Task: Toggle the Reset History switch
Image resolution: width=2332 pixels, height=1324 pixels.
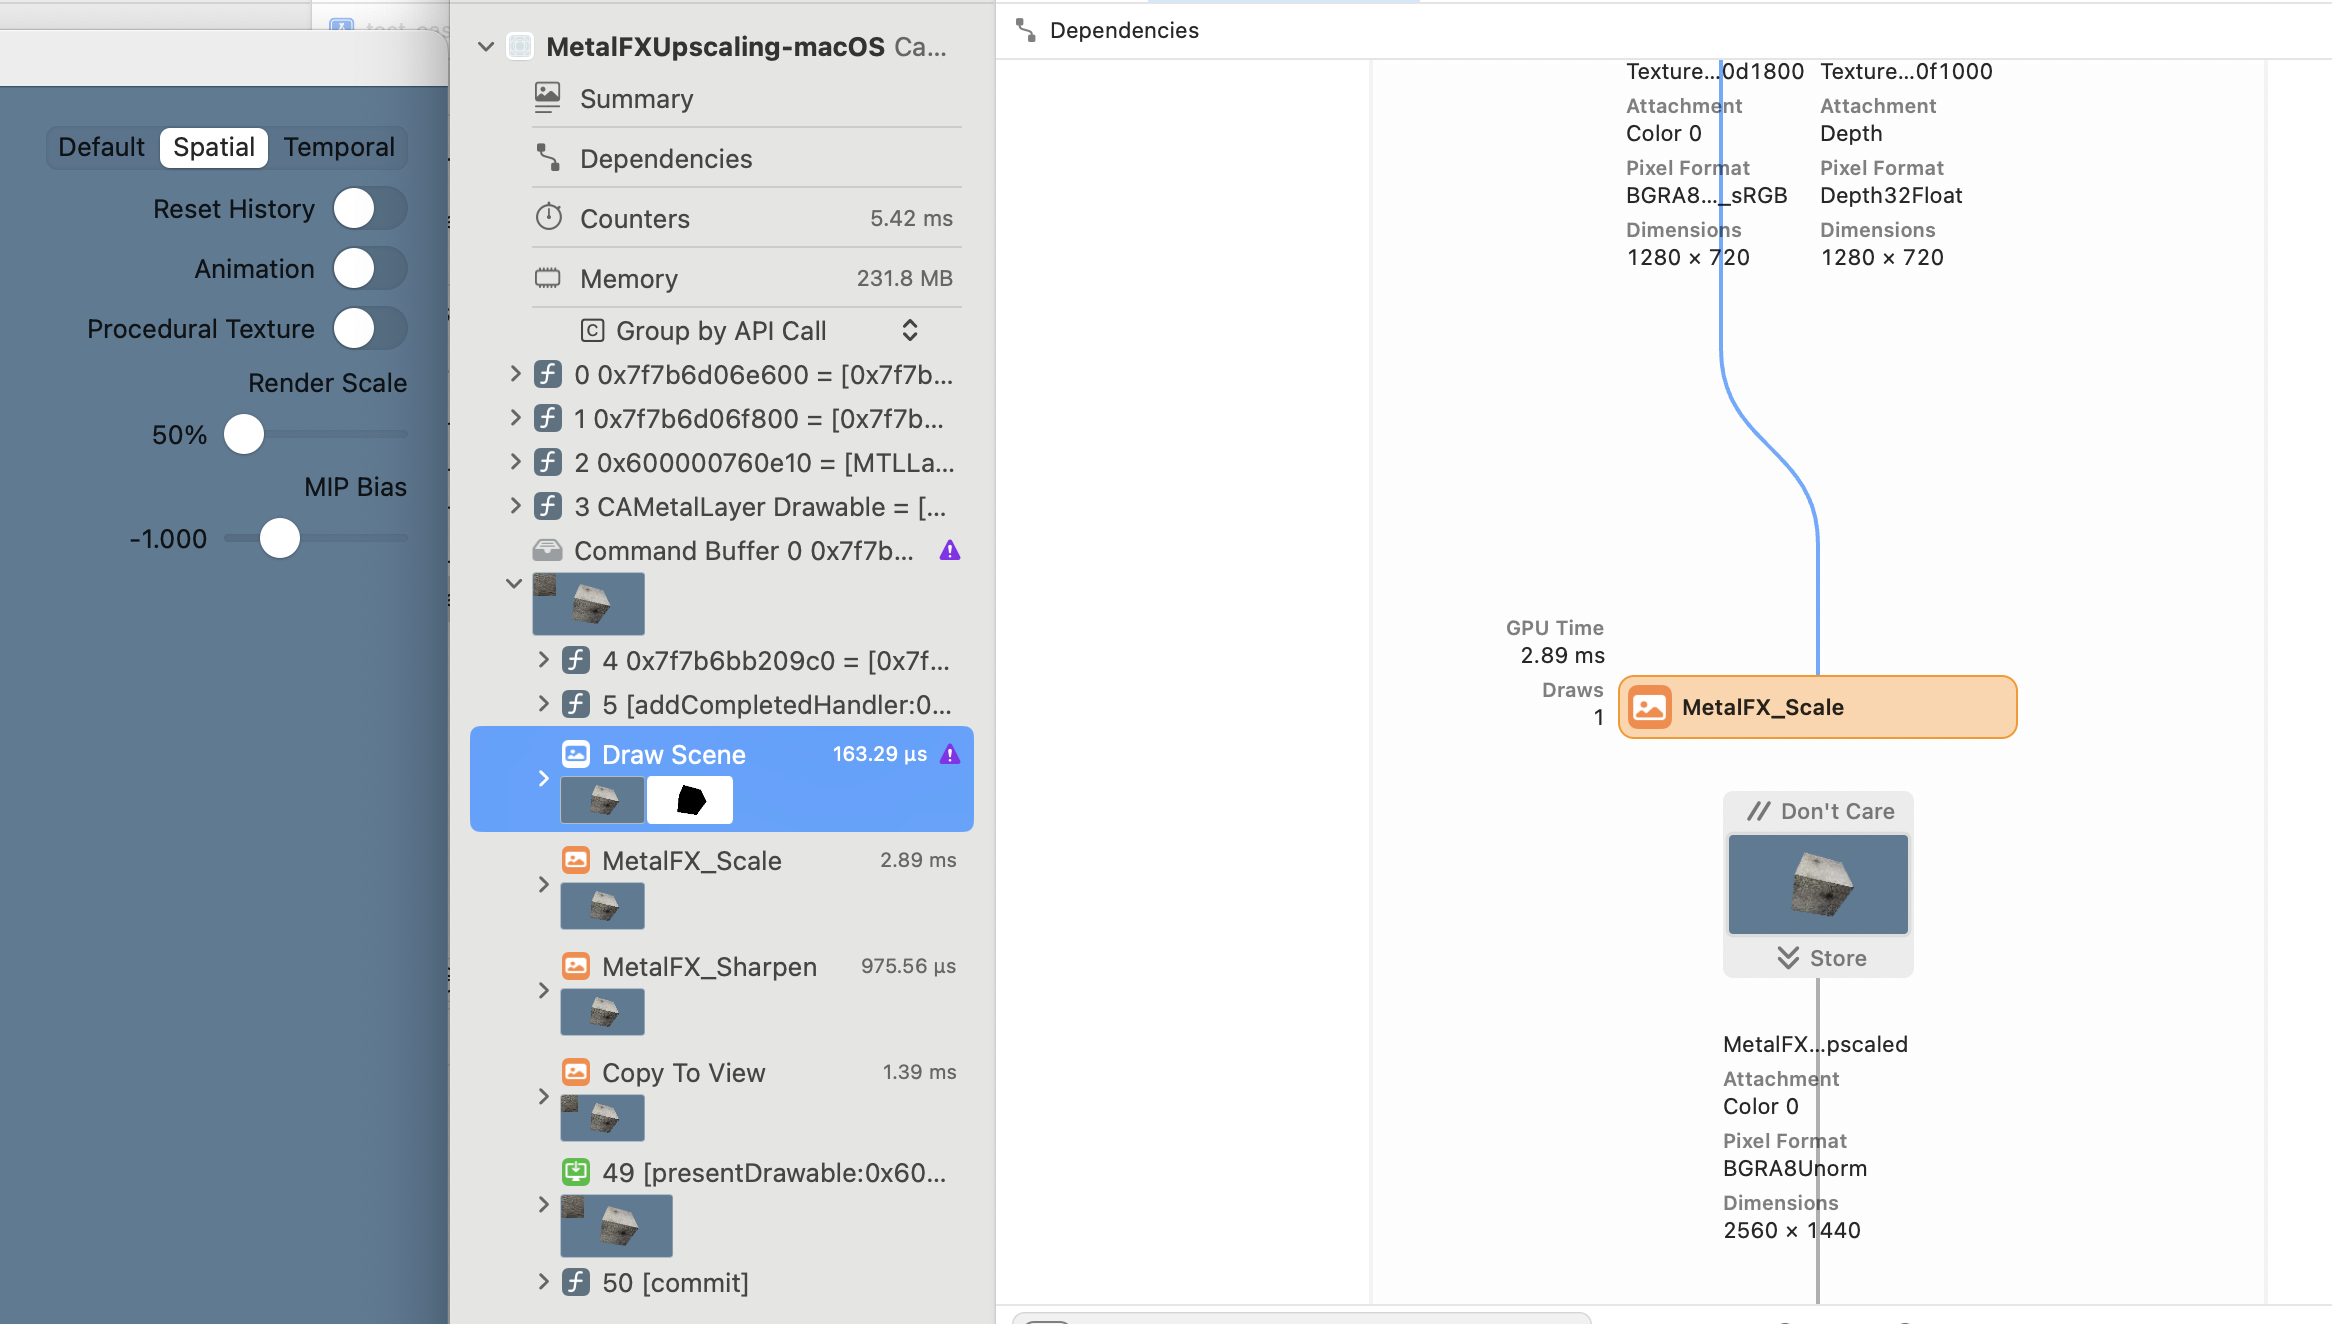Action: point(370,209)
